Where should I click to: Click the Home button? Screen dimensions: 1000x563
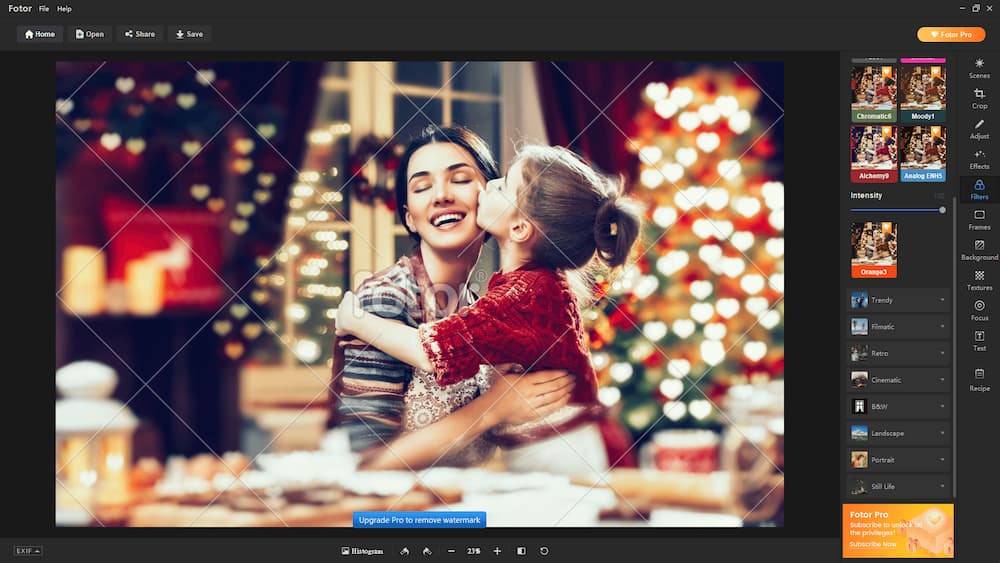[x=40, y=34]
